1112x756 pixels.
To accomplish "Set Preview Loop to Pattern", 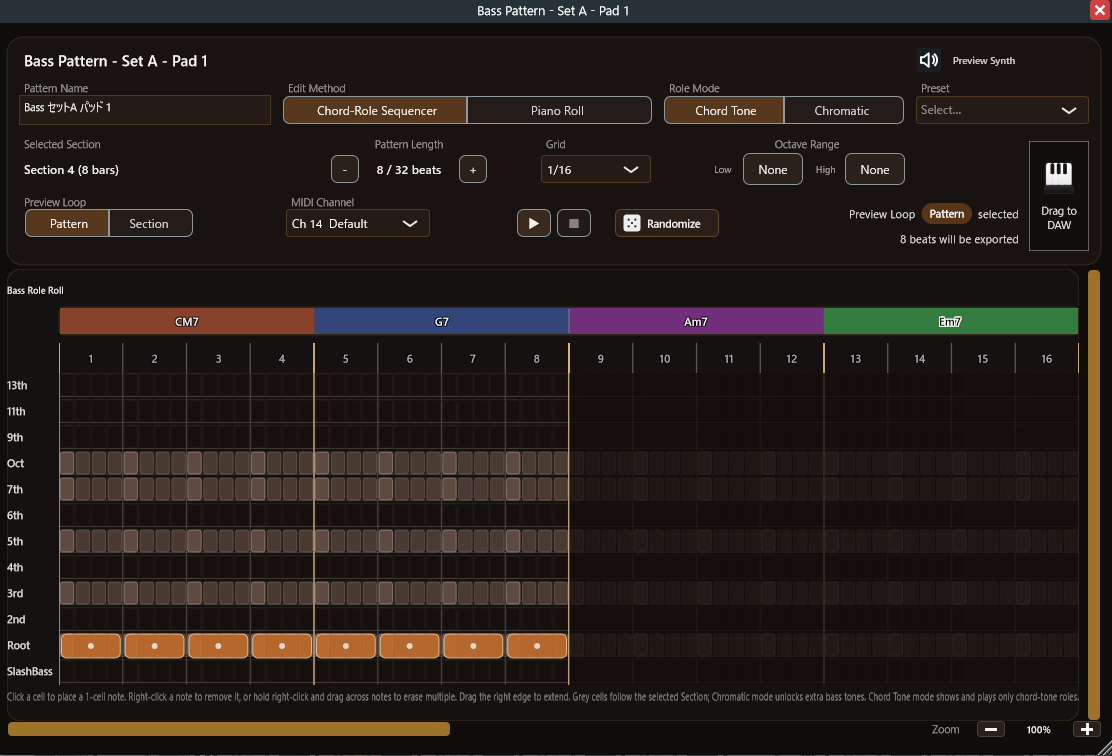I will click(x=67, y=223).
